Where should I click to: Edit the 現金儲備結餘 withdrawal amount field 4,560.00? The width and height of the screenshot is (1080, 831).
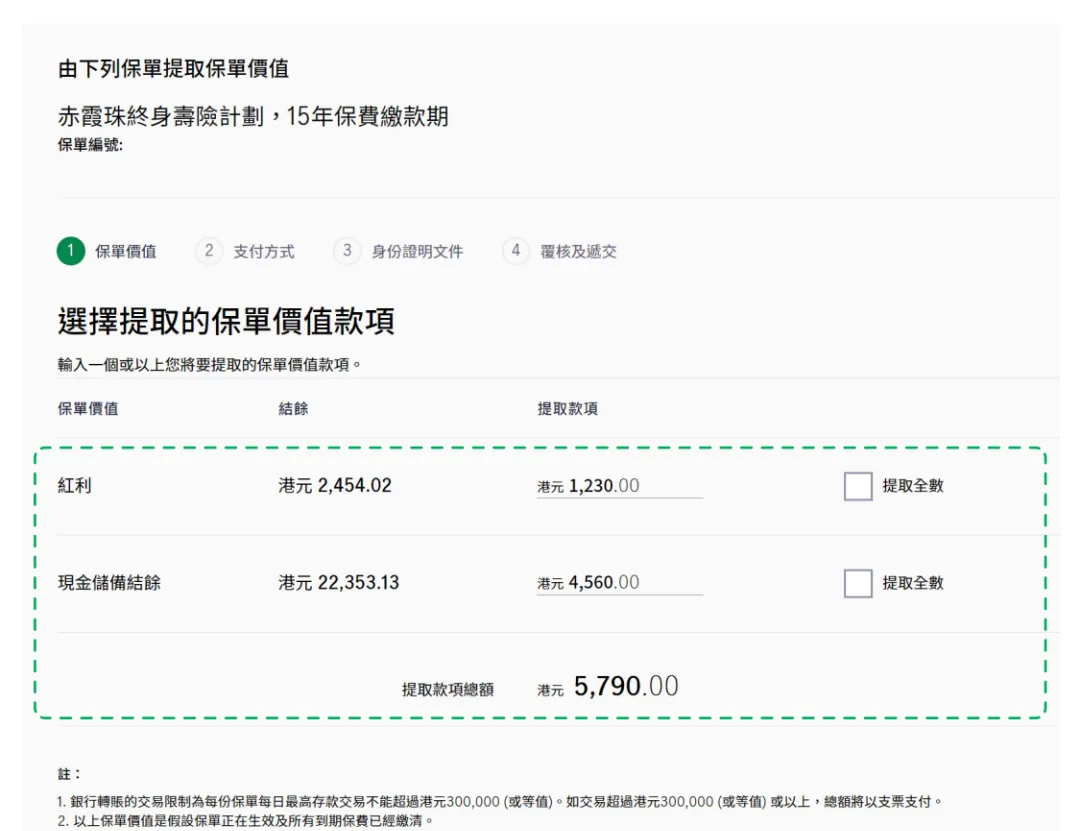[619, 583]
